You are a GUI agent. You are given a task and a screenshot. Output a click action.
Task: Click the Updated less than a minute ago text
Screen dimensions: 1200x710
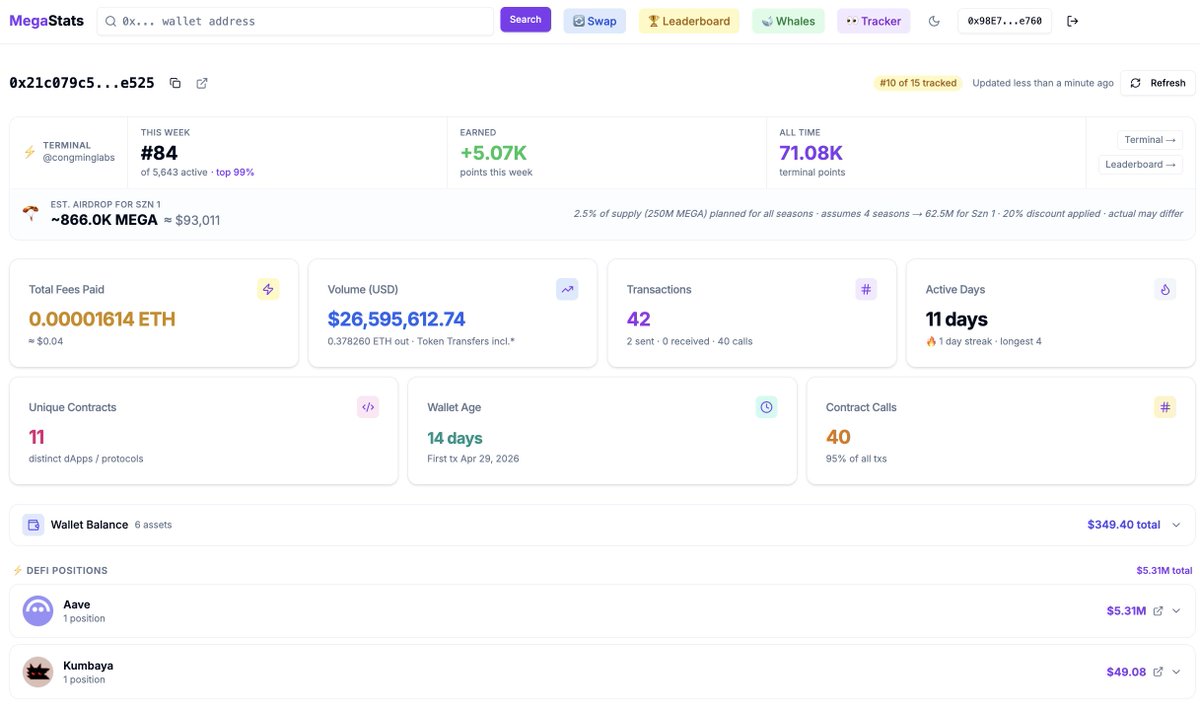(x=1043, y=83)
